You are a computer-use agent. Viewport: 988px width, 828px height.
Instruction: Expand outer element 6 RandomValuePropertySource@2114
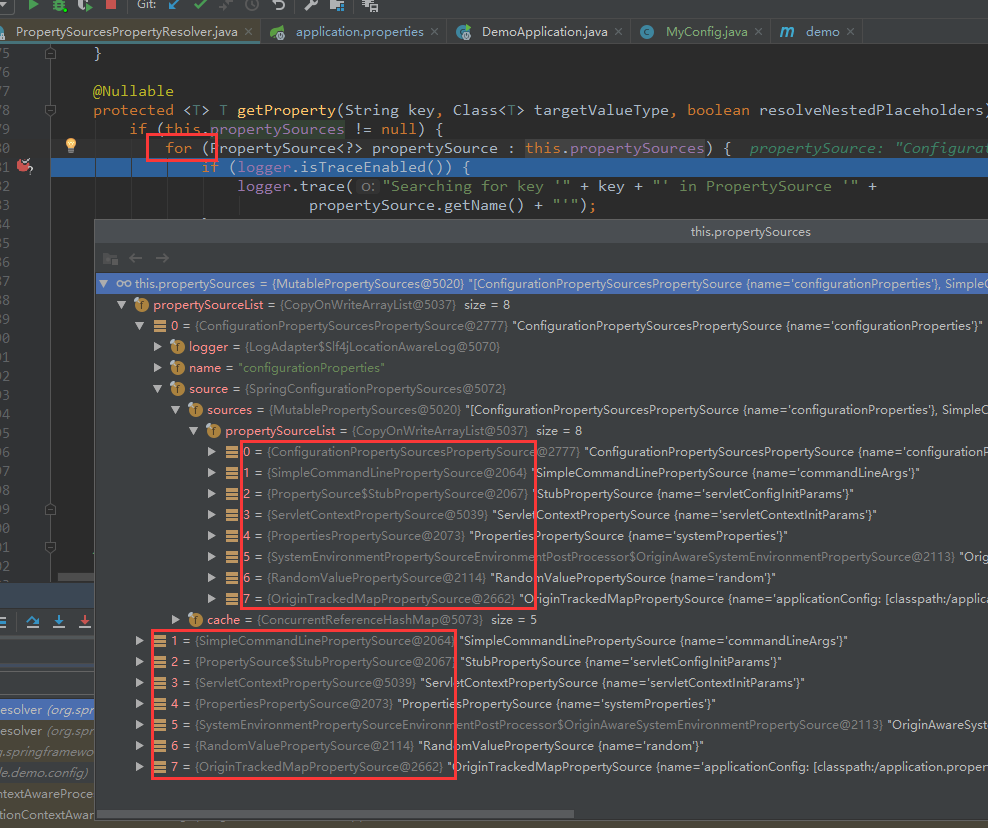[140, 745]
